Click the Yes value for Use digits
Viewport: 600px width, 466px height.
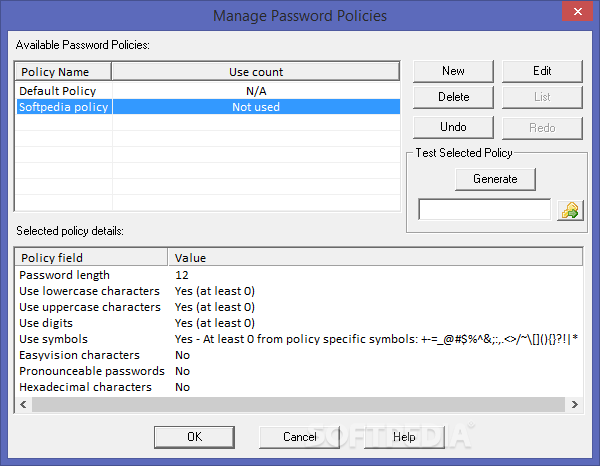[x=215, y=323]
